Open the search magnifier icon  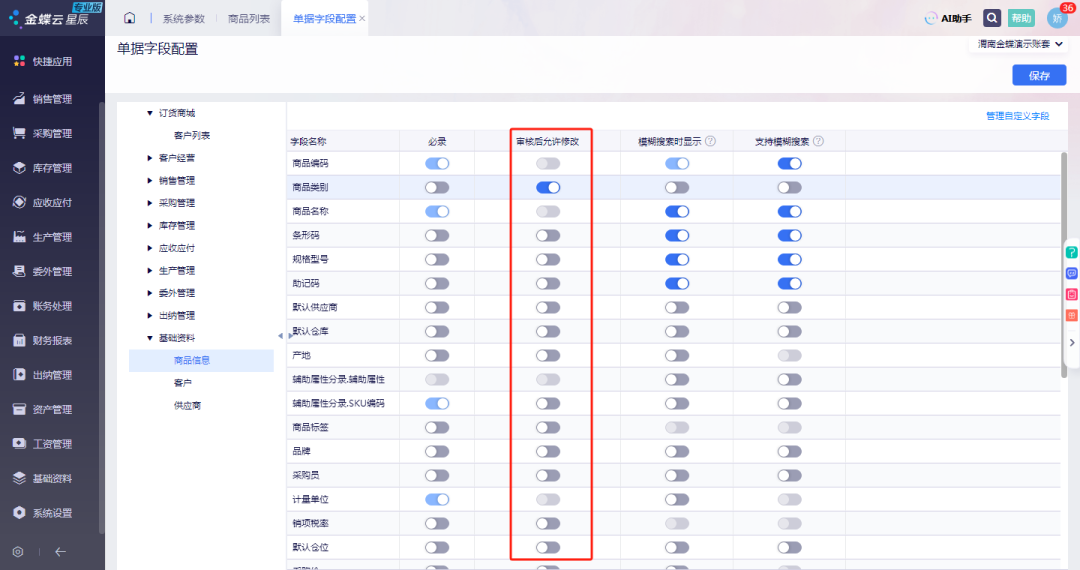(x=992, y=18)
